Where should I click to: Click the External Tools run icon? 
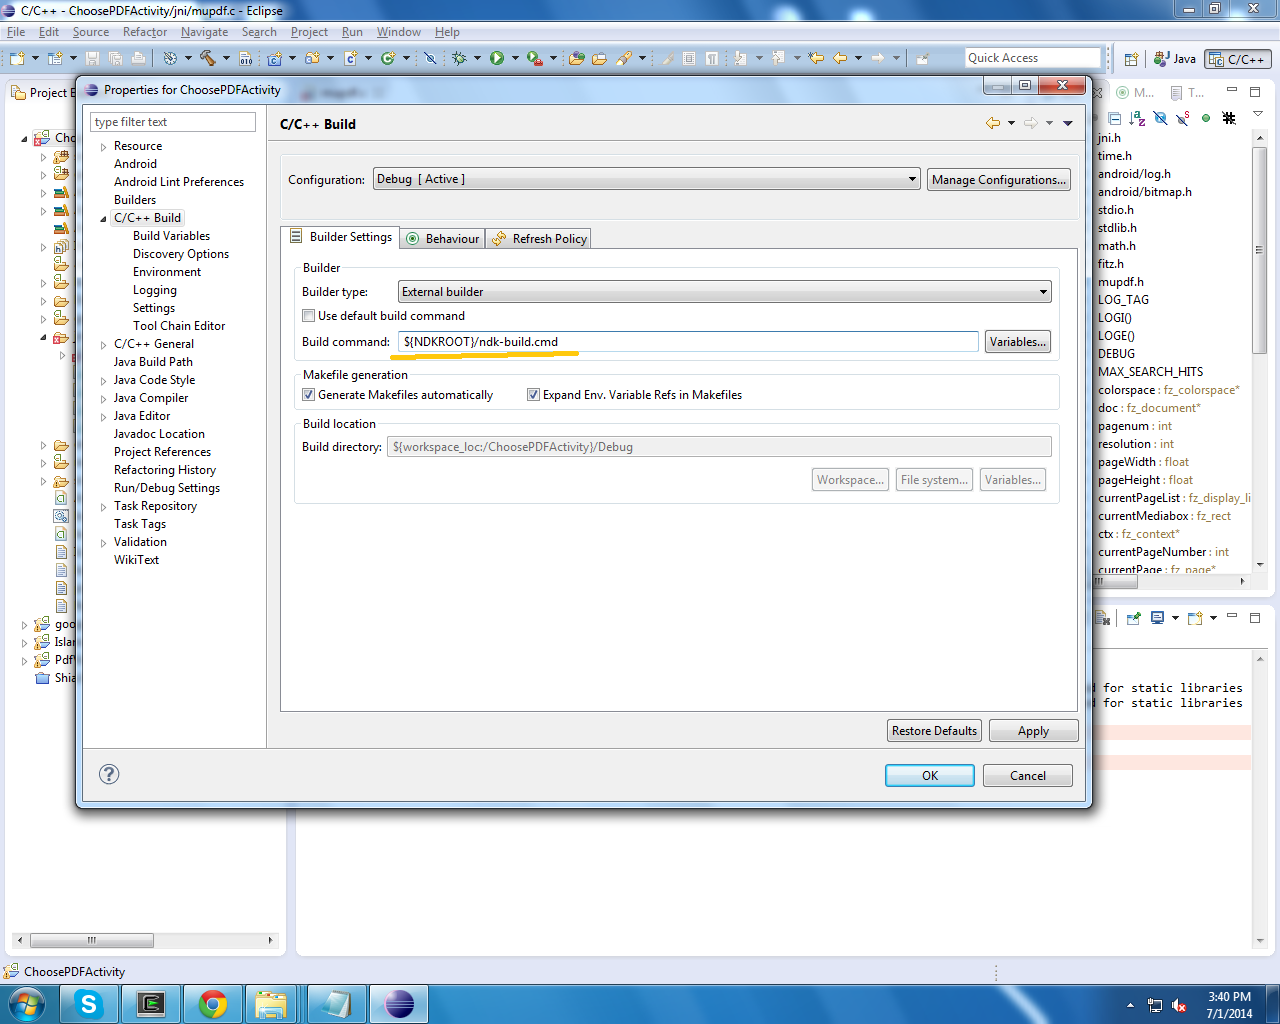(535, 58)
